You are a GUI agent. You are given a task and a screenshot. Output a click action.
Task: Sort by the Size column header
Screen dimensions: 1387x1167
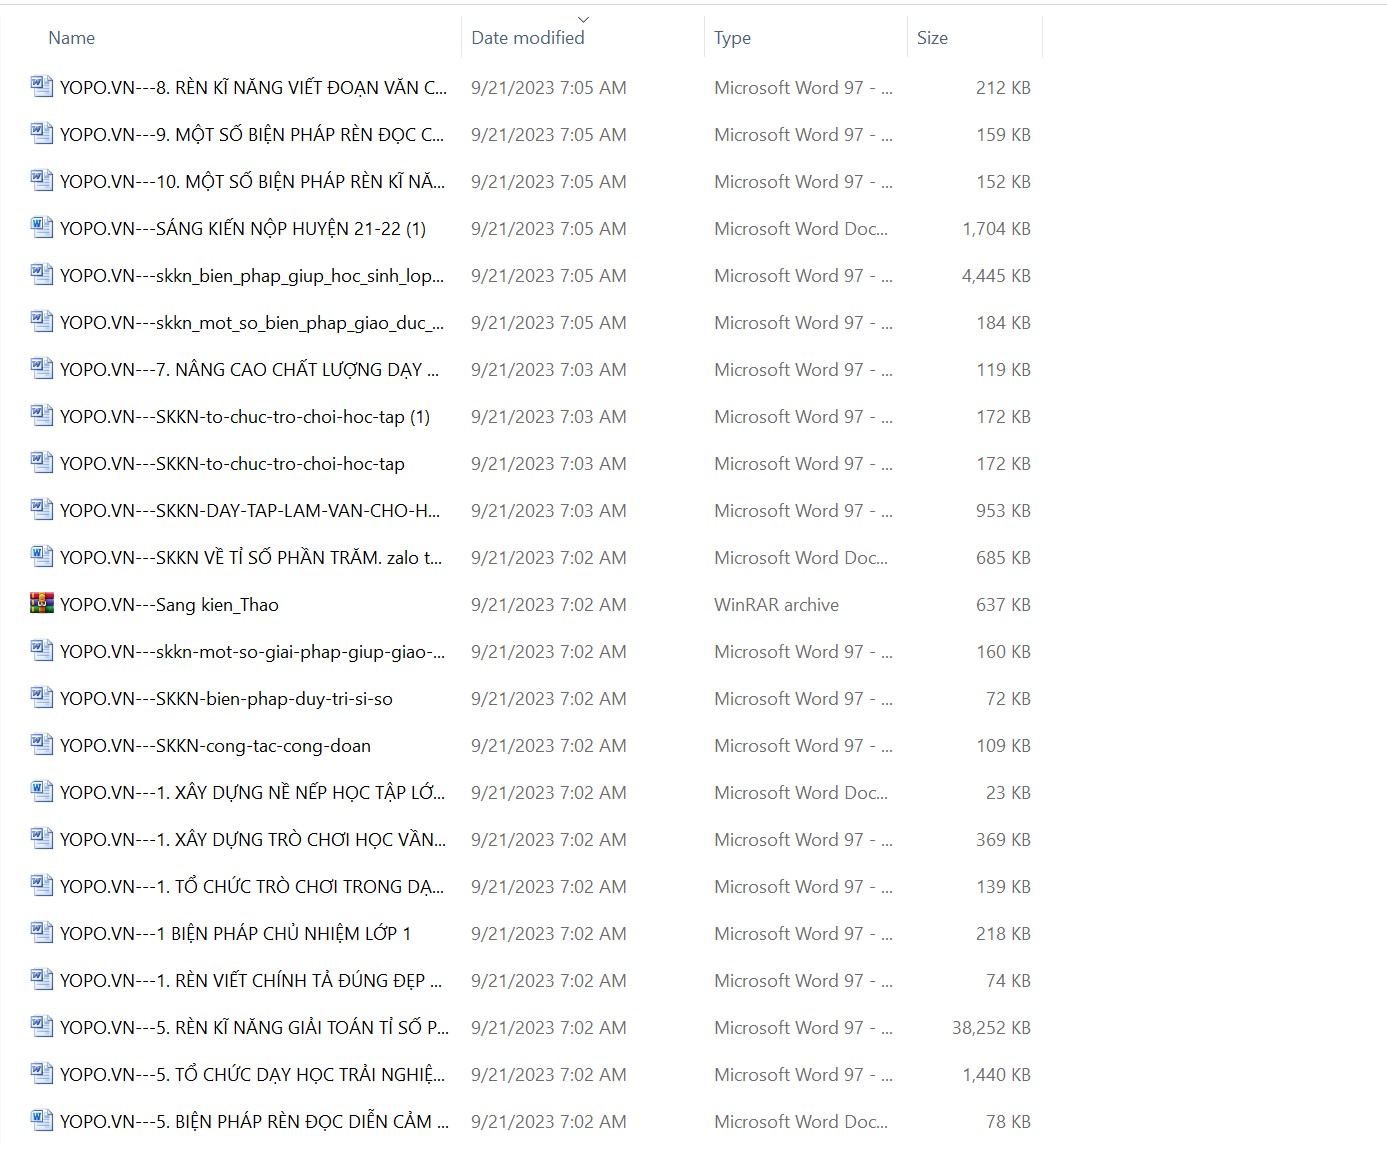[932, 38]
